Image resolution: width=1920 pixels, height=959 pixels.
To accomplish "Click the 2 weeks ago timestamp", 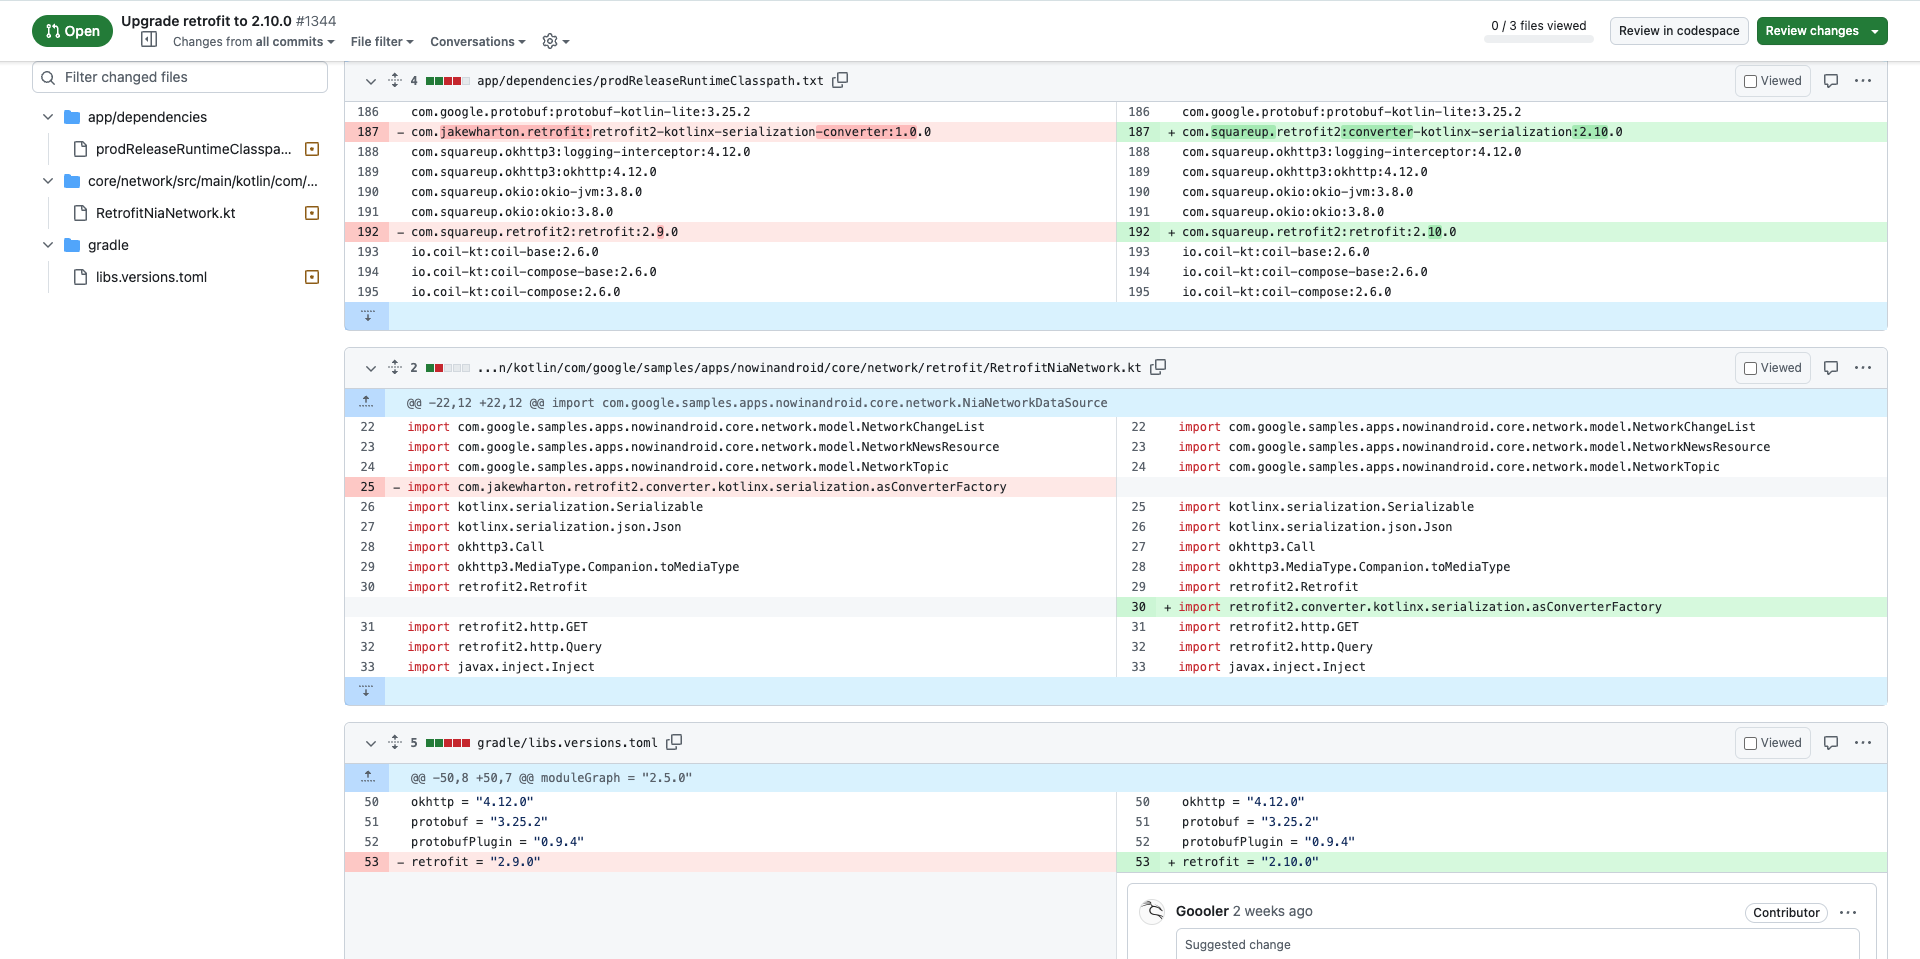I will tap(1273, 911).
